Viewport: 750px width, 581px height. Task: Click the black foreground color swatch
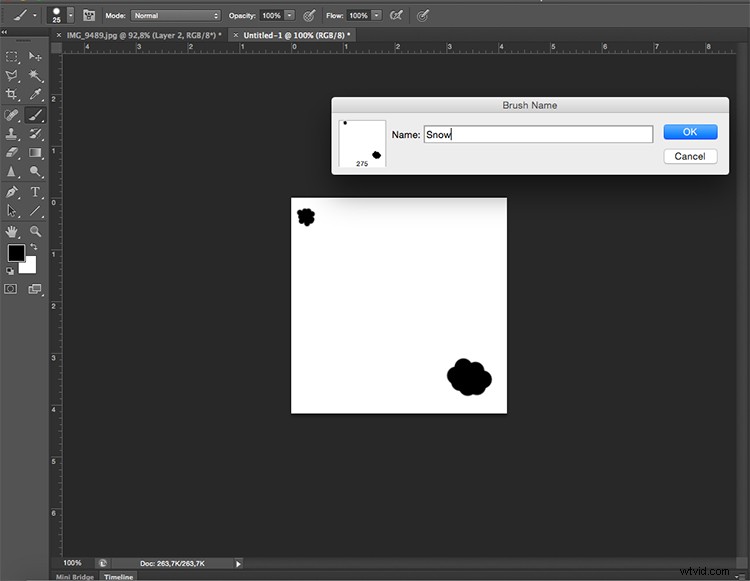point(16,253)
